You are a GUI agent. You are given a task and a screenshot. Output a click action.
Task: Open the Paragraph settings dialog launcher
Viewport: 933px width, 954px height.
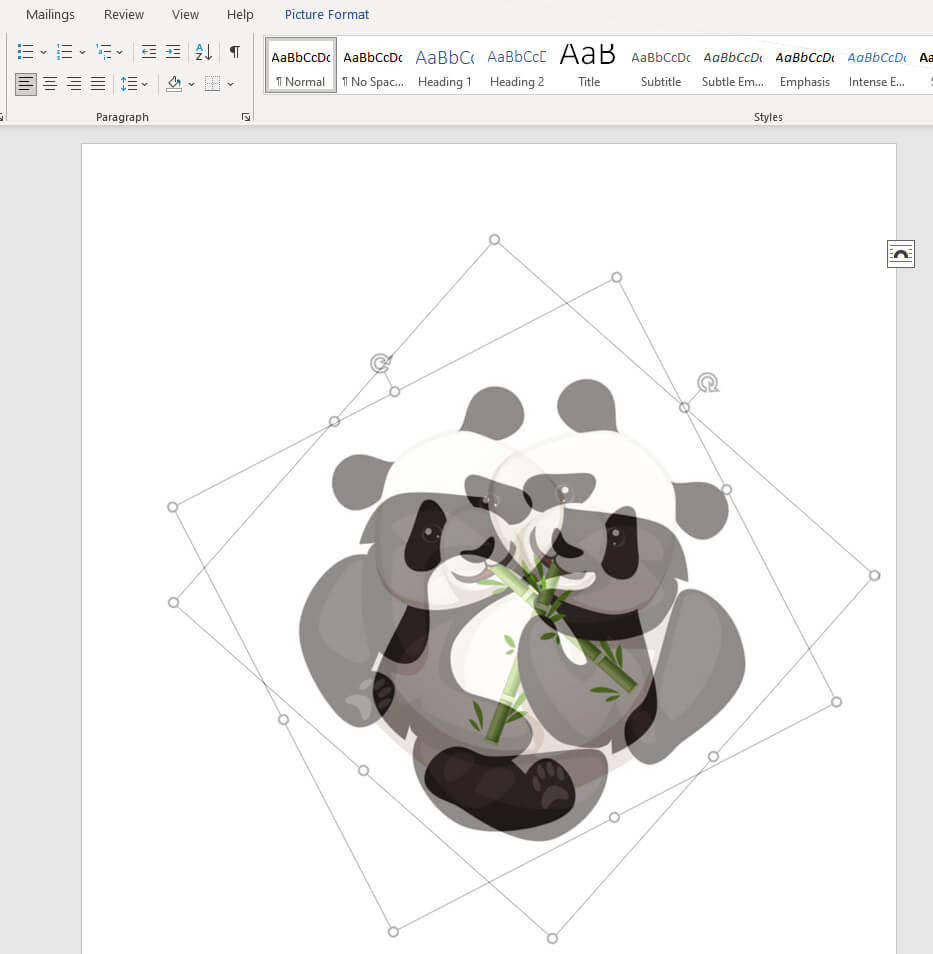click(246, 117)
